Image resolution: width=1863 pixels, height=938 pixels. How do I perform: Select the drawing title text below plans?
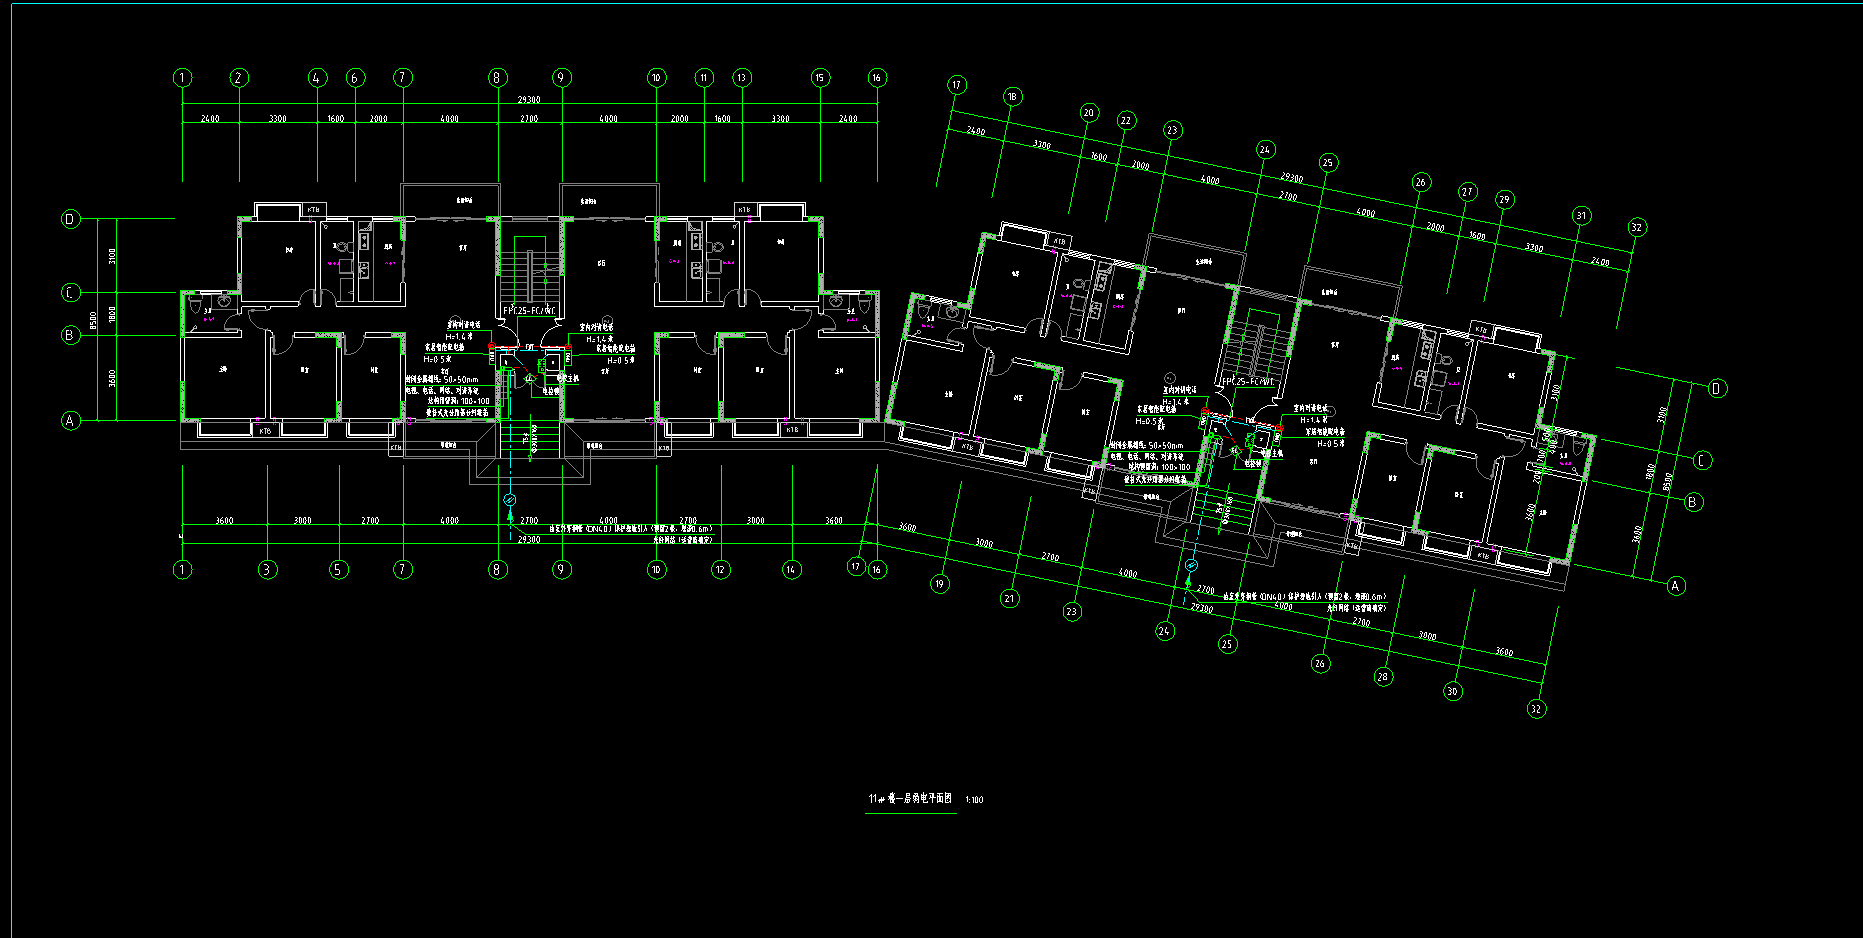(910, 799)
